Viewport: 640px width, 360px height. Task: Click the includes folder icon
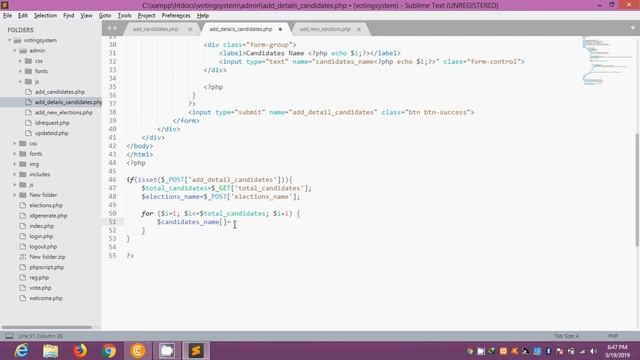point(23,174)
